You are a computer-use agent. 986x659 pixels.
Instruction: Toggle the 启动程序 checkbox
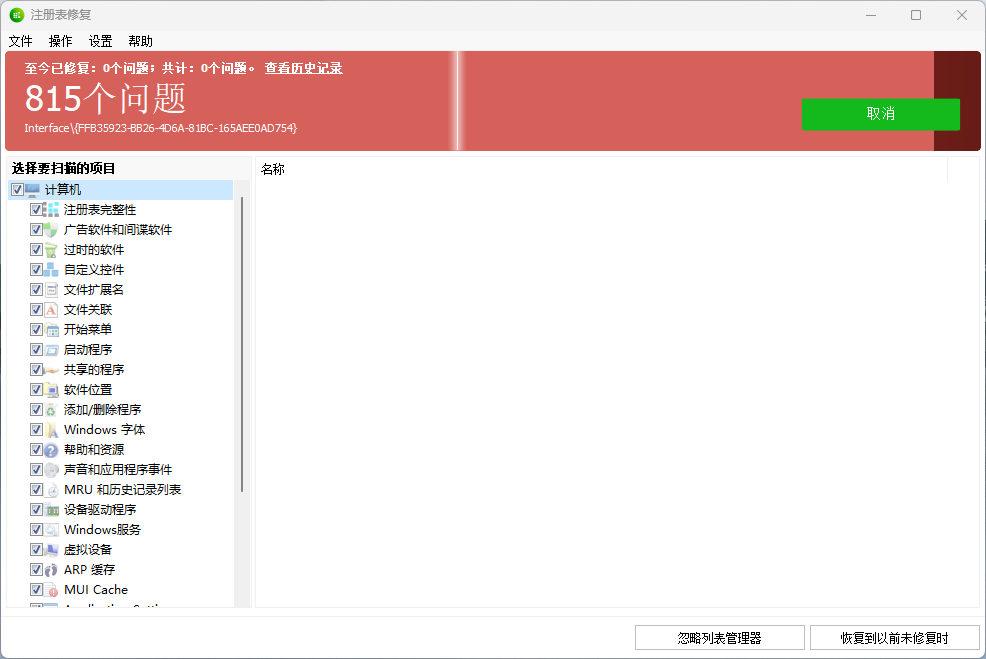(36, 350)
